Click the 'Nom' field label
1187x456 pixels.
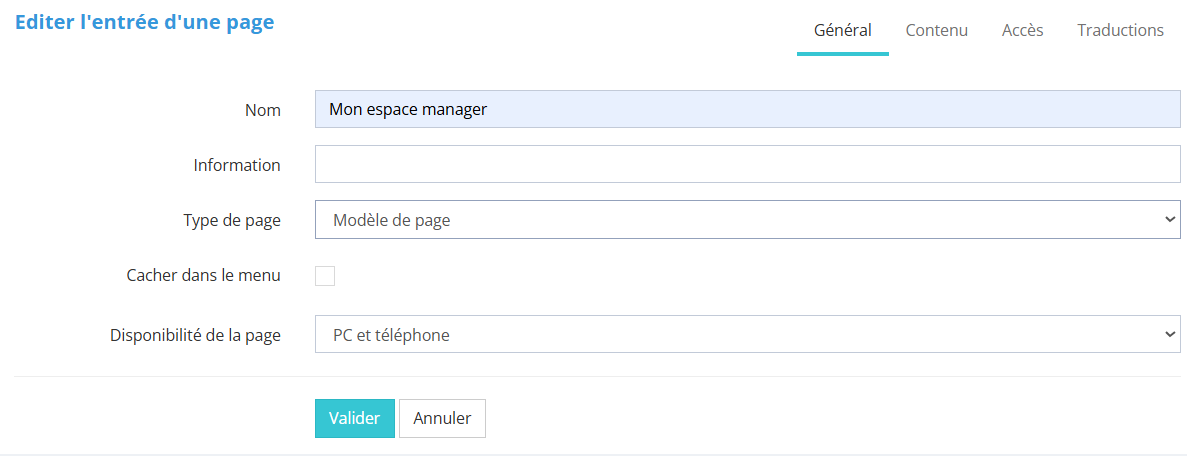pos(262,110)
